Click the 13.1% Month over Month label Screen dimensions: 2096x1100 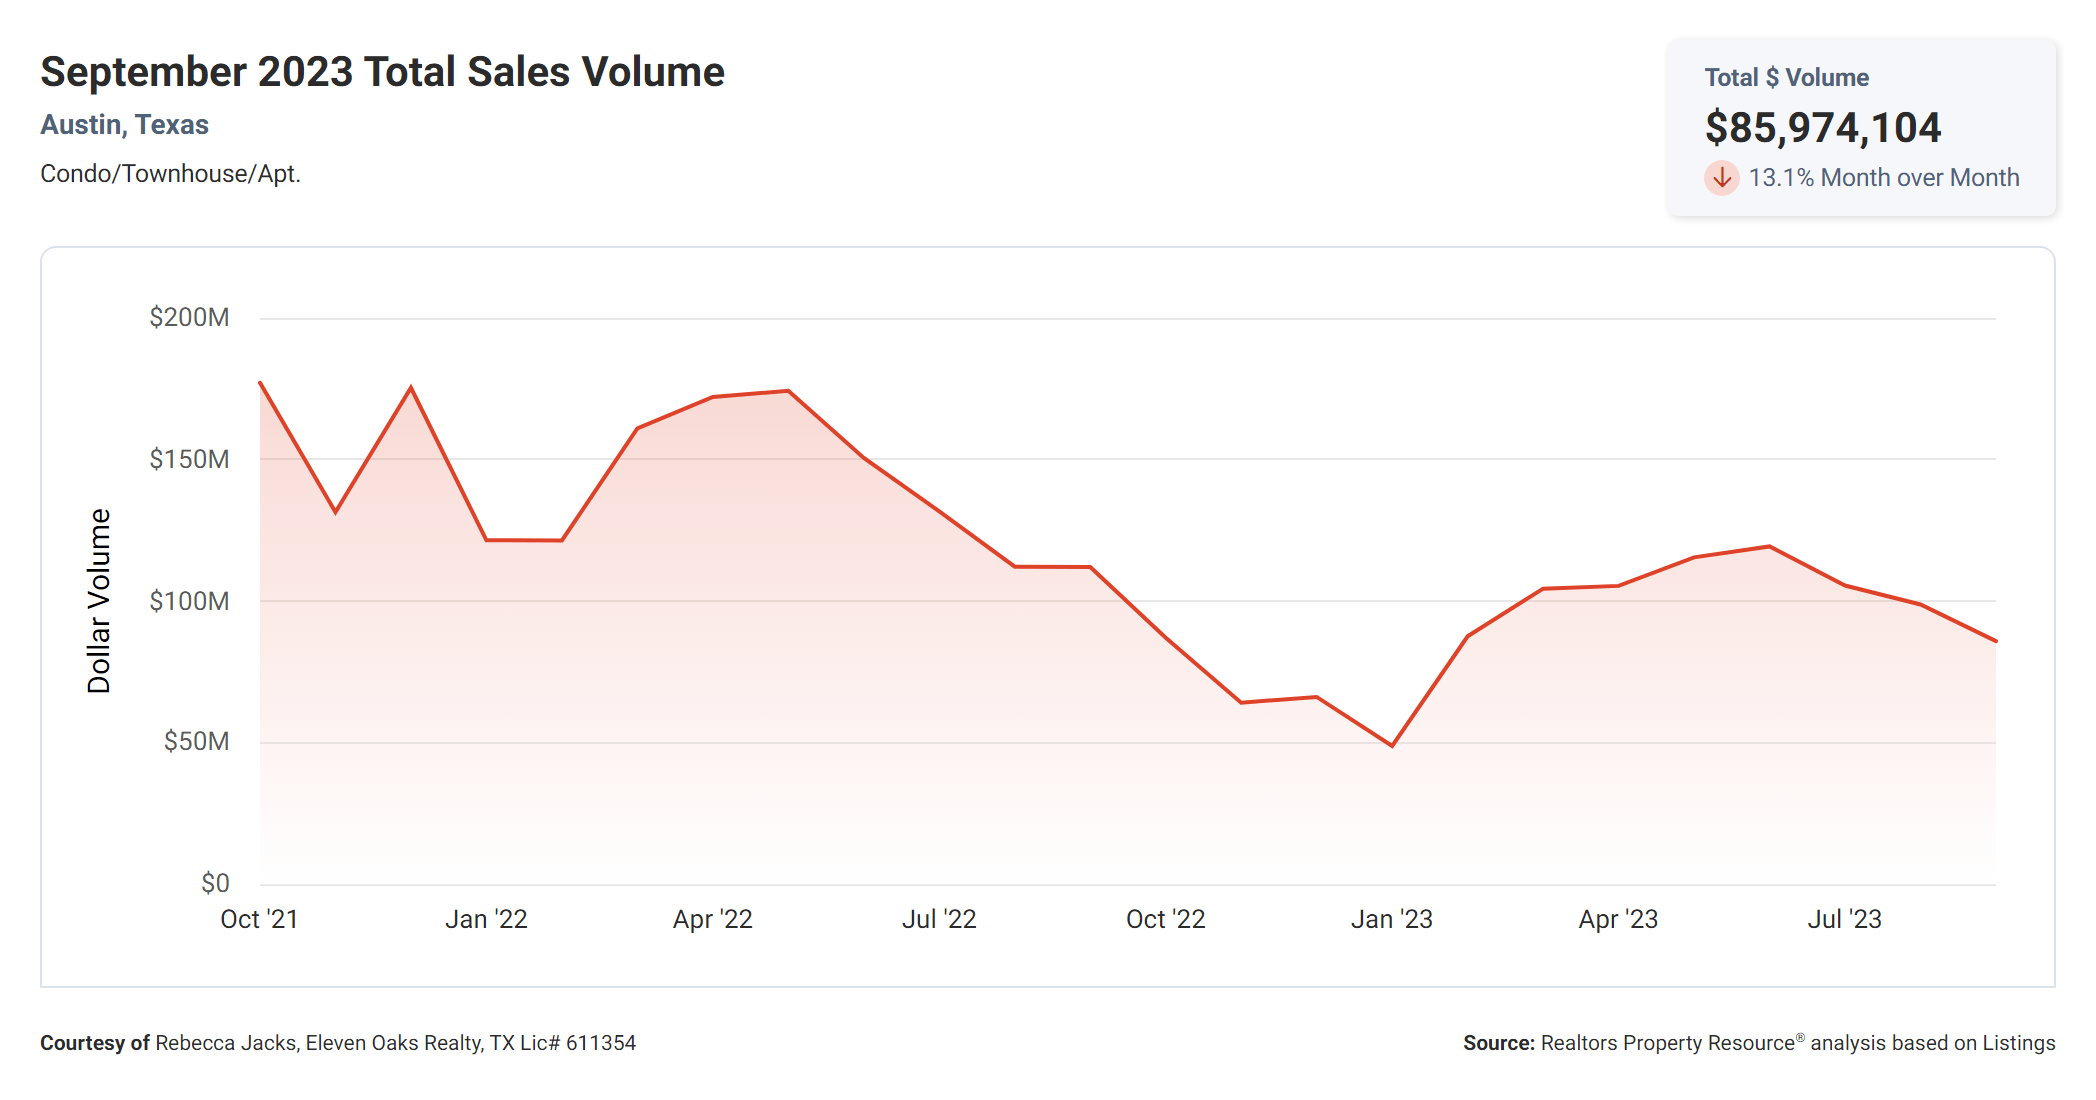point(1883,178)
